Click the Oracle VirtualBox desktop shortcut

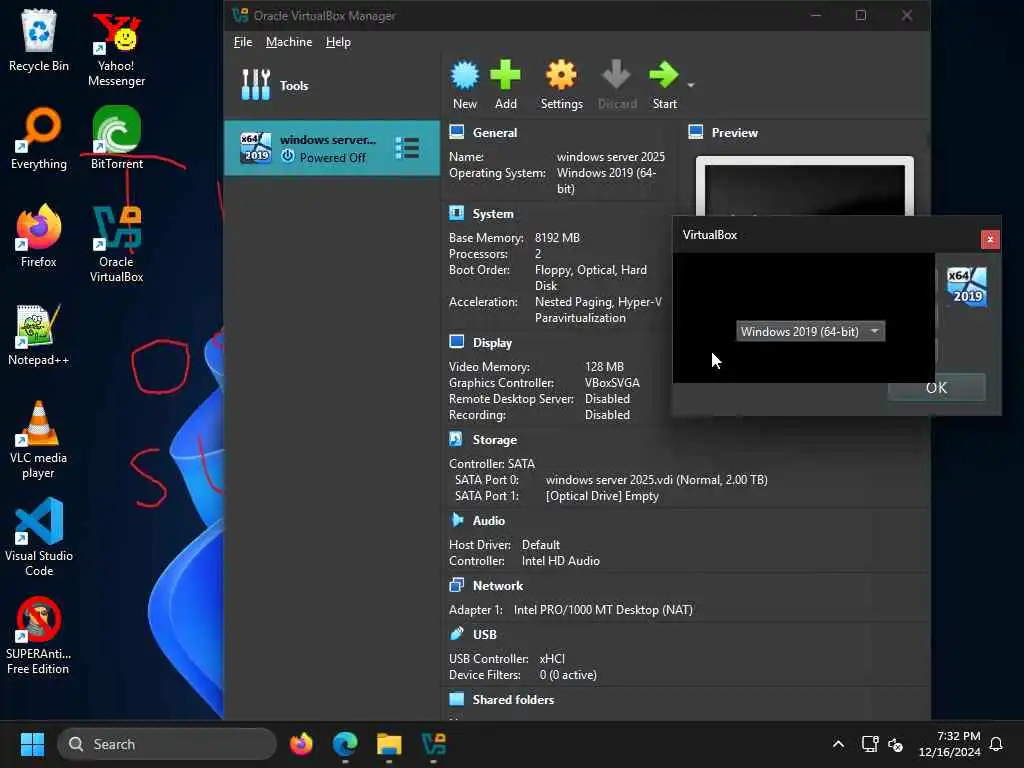coord(116,244)
